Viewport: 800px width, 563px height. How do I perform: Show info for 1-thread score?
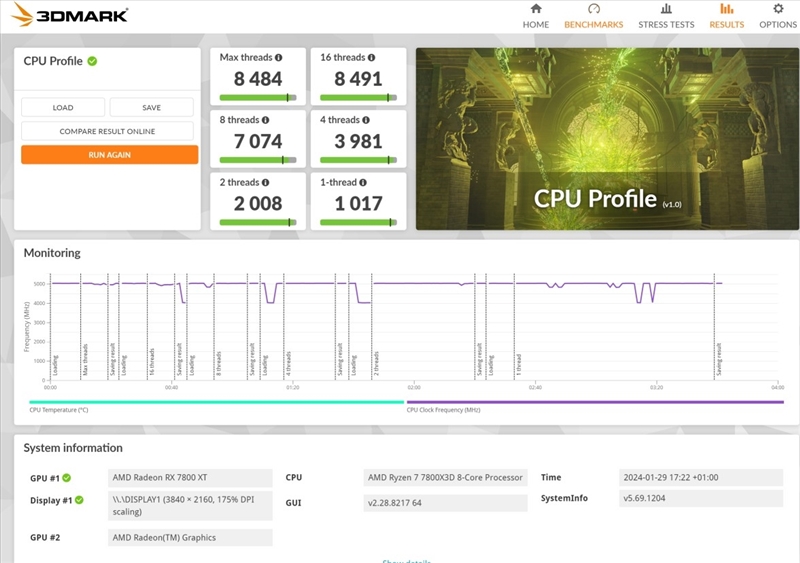363,182
